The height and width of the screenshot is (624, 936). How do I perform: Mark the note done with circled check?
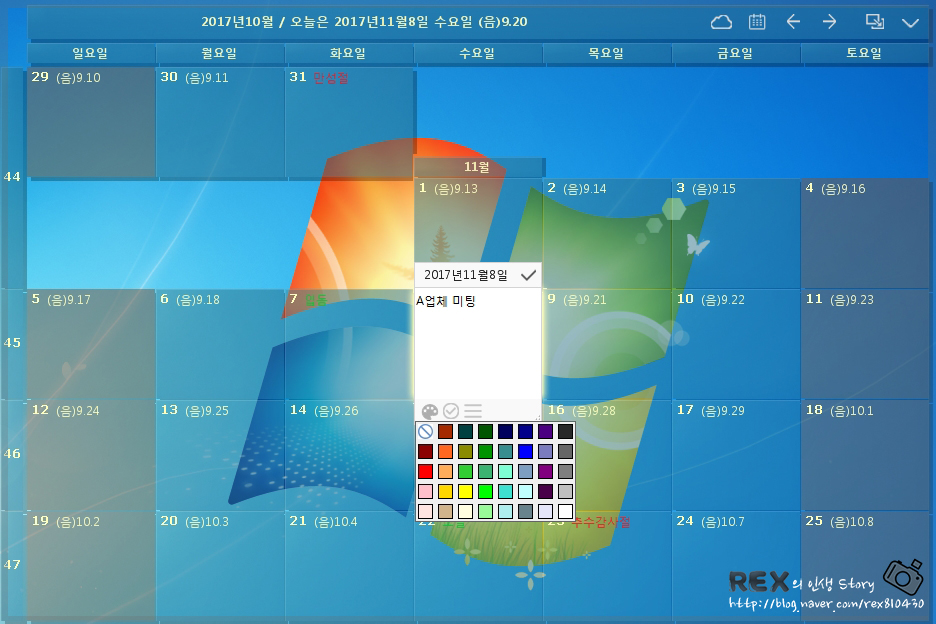click(451, 411)
